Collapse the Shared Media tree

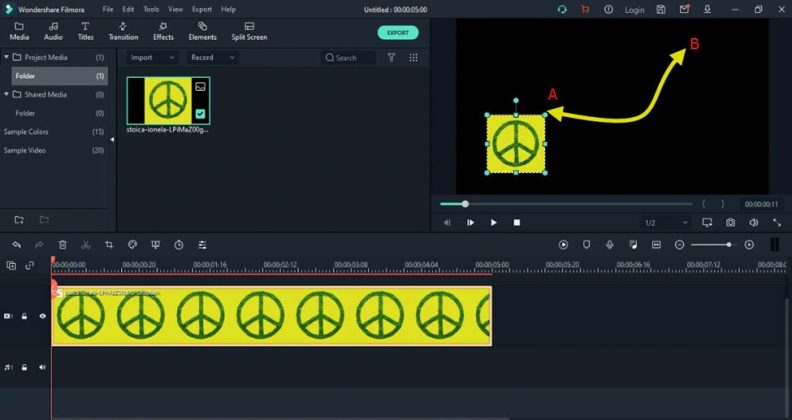tap(7, 94)
